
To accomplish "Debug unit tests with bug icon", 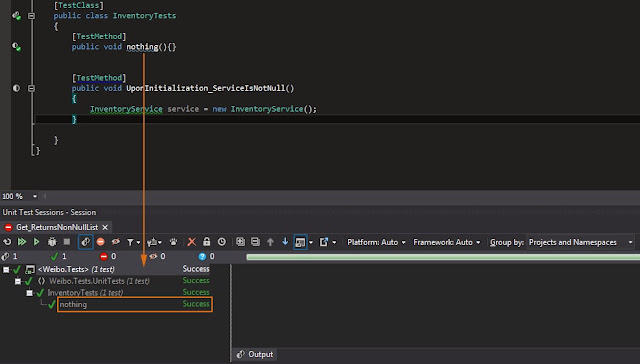I will [52, 242].
